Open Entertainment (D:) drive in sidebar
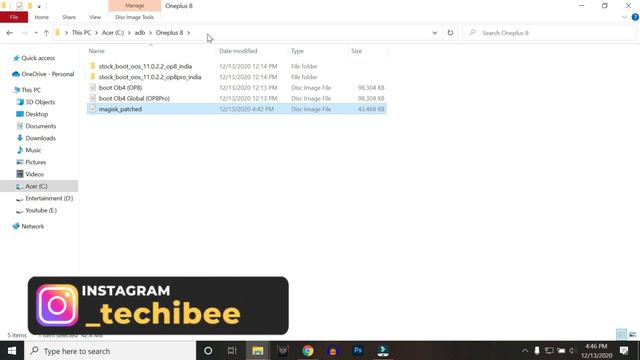This screenshot has width=640, height=360. click(x=49, y=198)
